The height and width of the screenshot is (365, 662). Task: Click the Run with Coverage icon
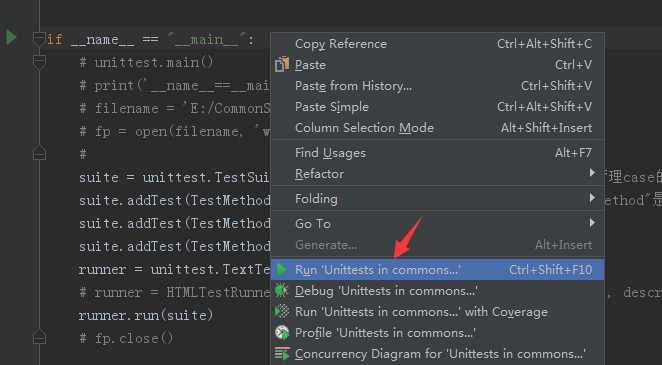point(282,311)
